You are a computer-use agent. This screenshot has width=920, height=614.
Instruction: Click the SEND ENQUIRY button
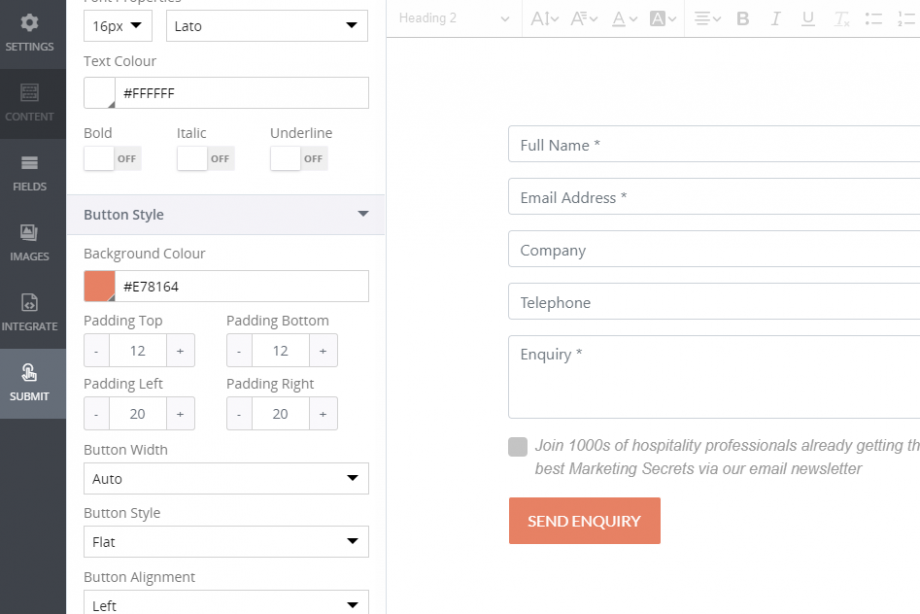584,520
